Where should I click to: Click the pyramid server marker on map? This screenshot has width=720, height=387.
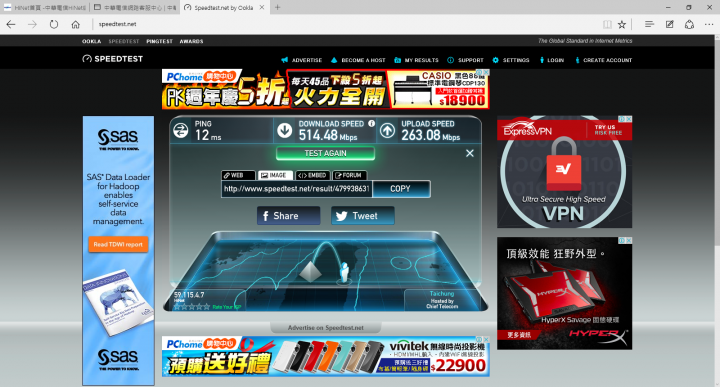click(310, 271)
